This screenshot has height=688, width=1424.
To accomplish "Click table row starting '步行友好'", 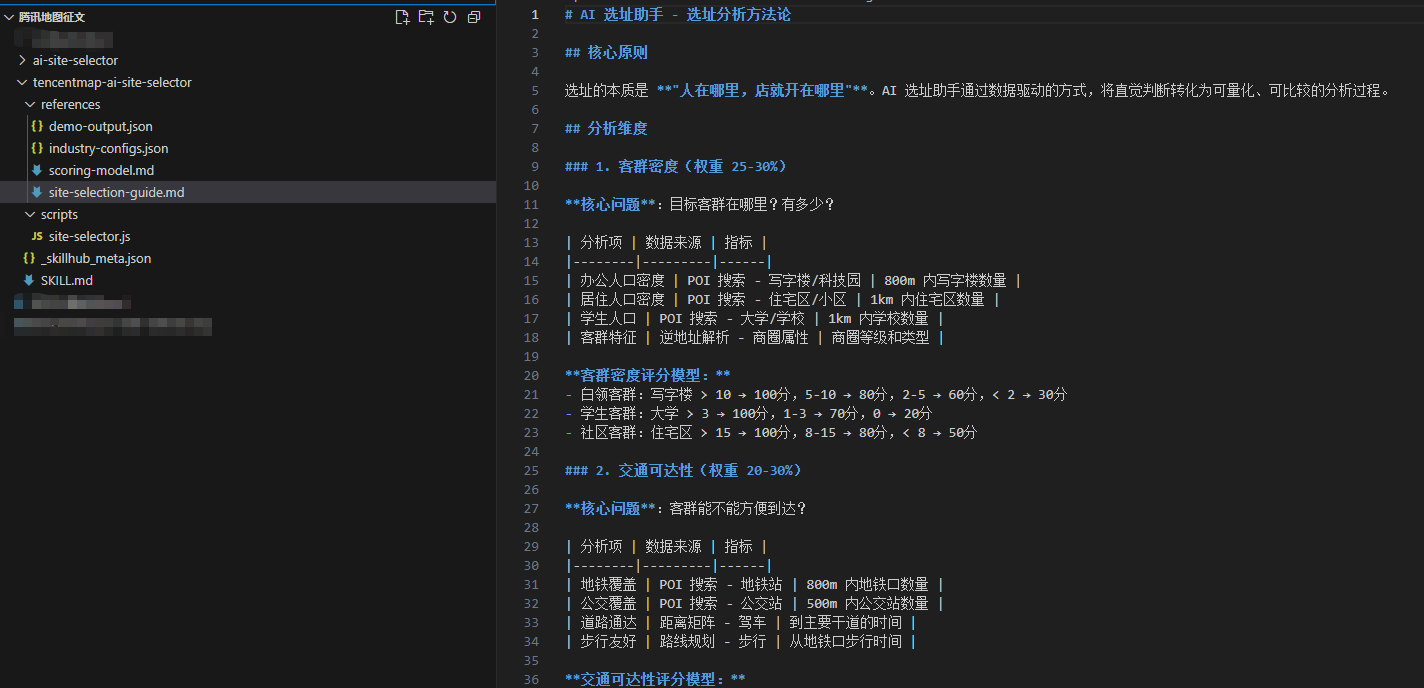I will [x=740, y=642].
